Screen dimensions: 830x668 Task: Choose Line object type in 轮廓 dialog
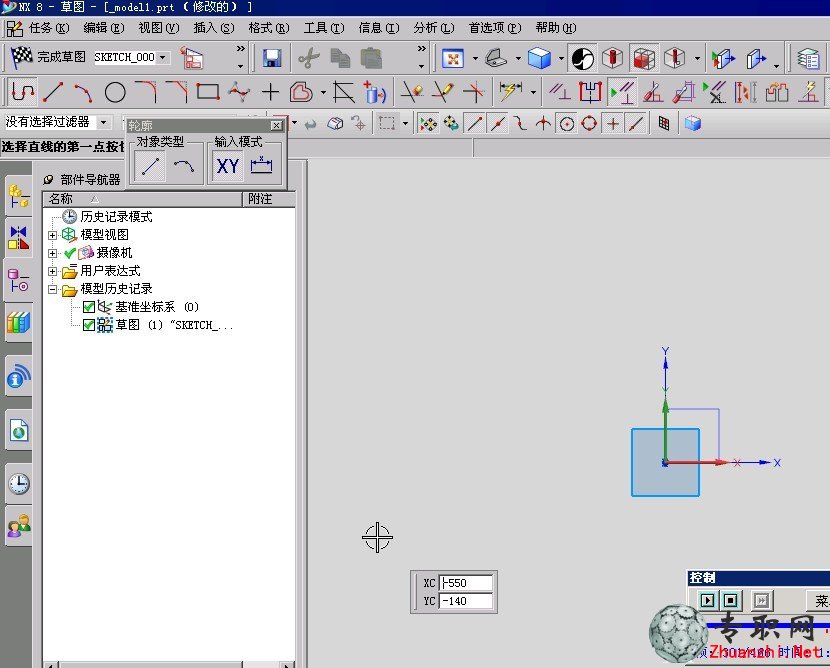(x=150, y=166)
